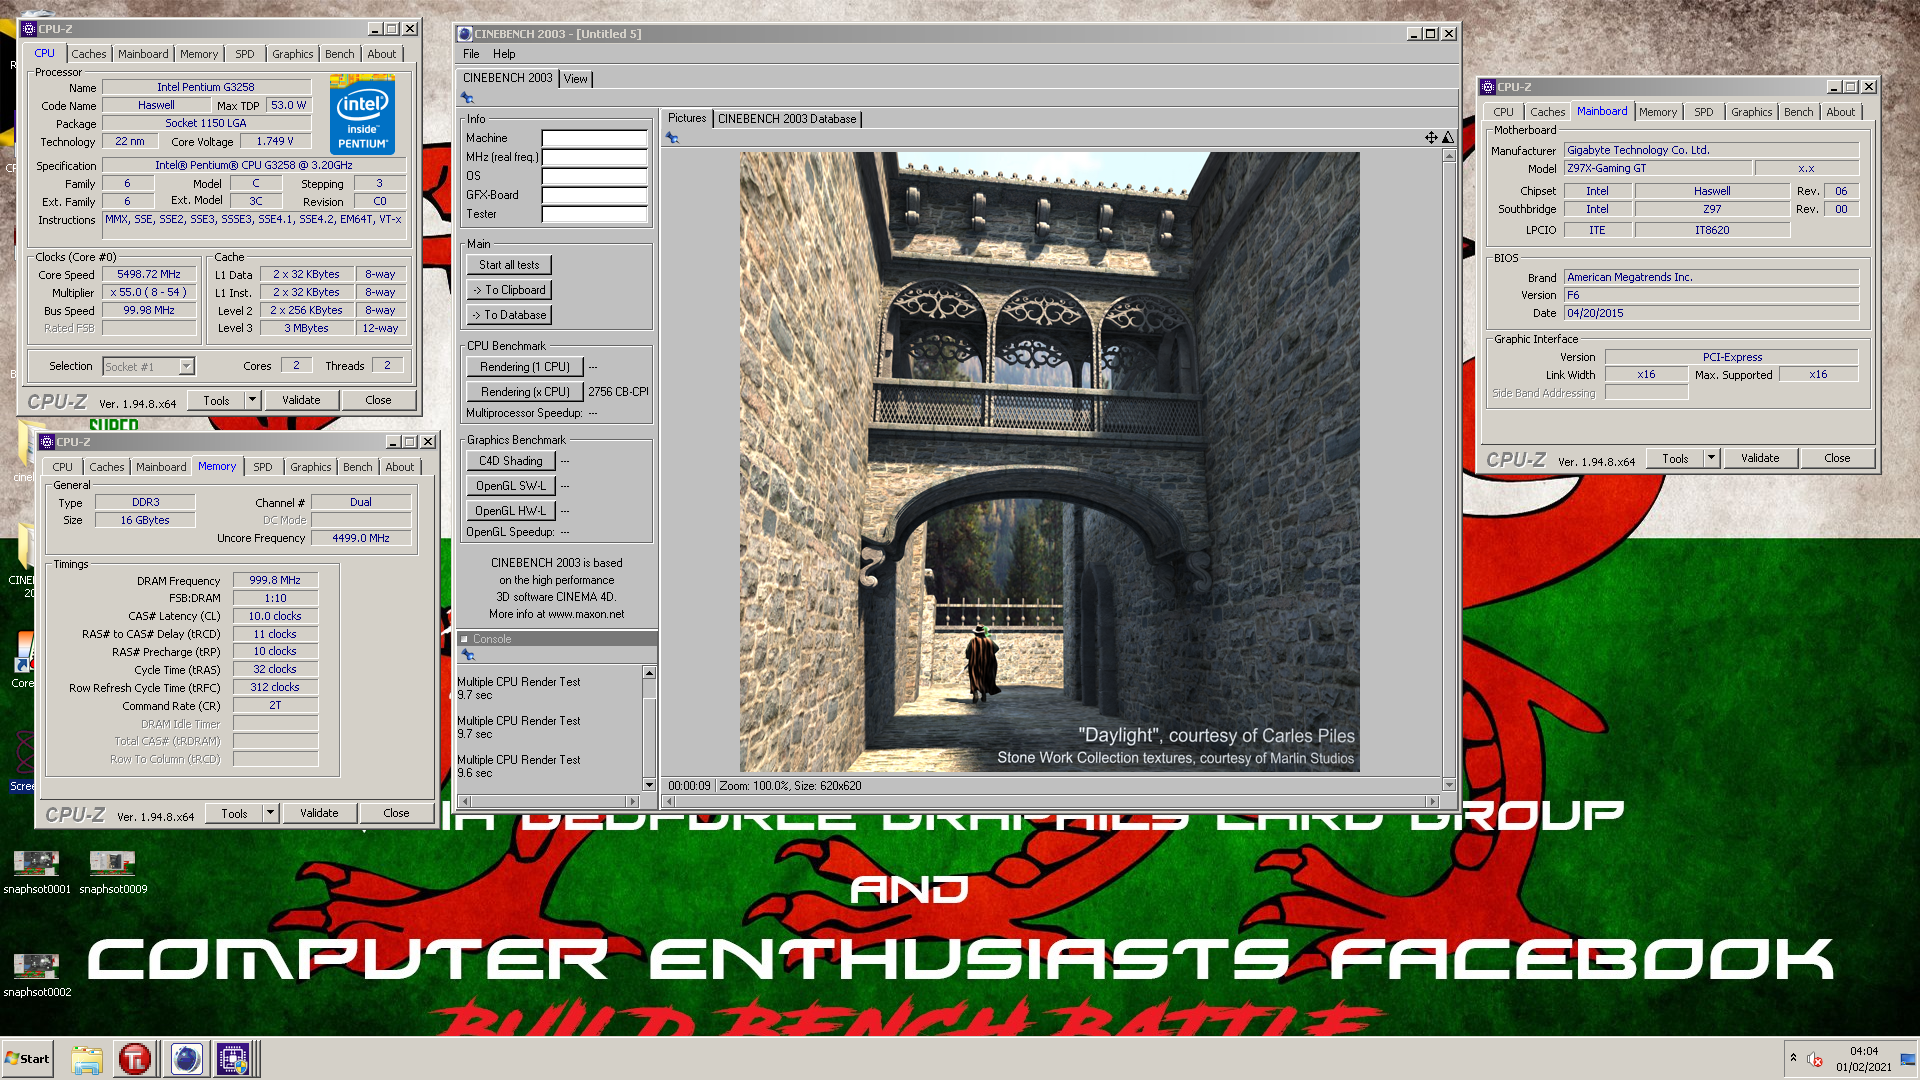Run Rendering (x CPU) benchmark
The image size is (1920, 1080).
525,392
